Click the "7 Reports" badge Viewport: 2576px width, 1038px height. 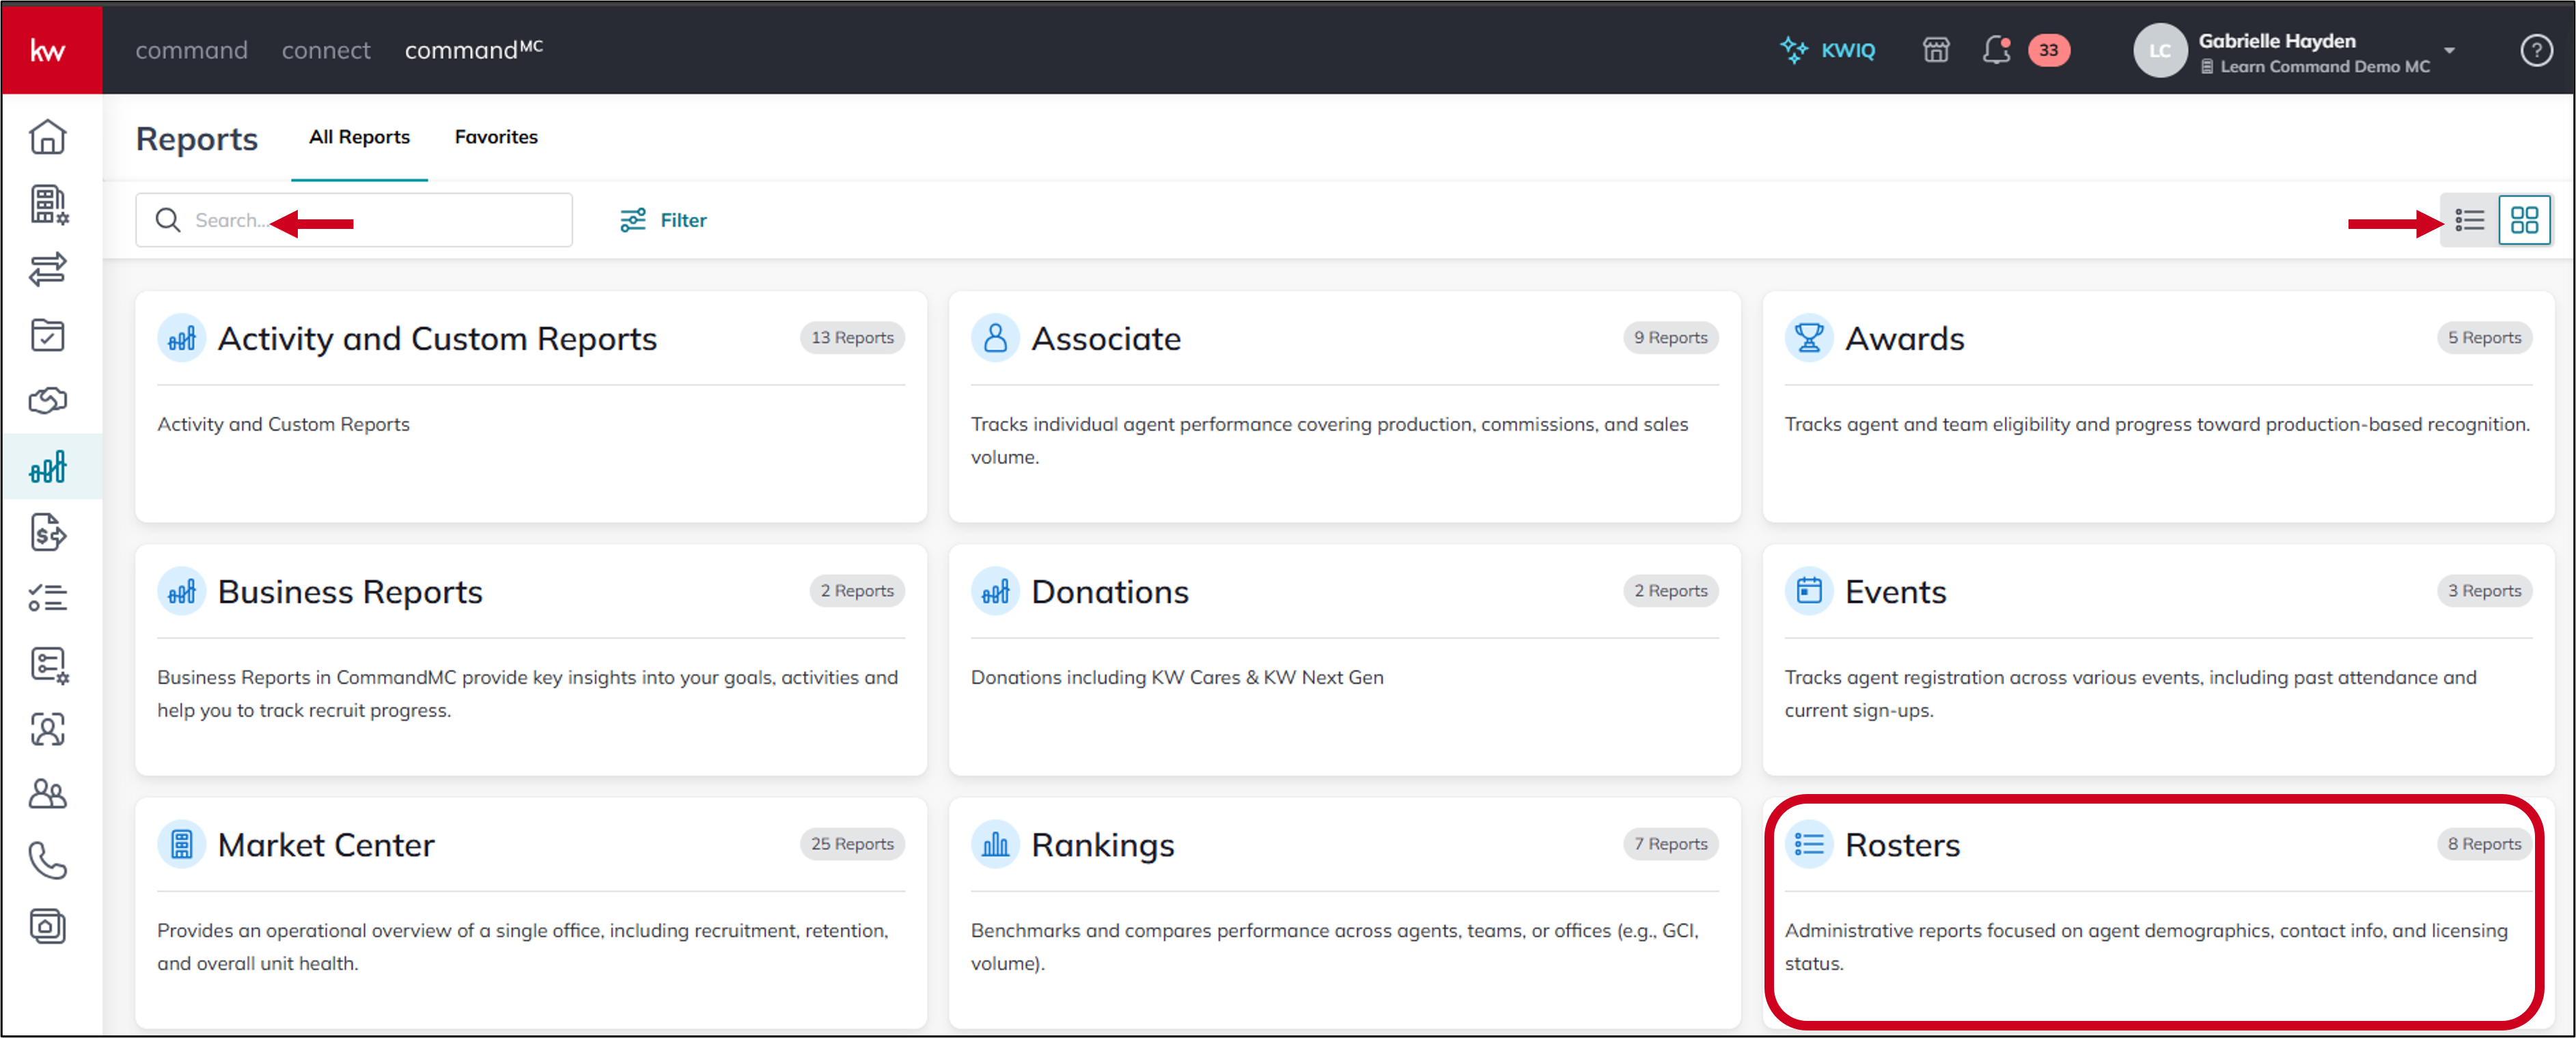pos(1670,844)
